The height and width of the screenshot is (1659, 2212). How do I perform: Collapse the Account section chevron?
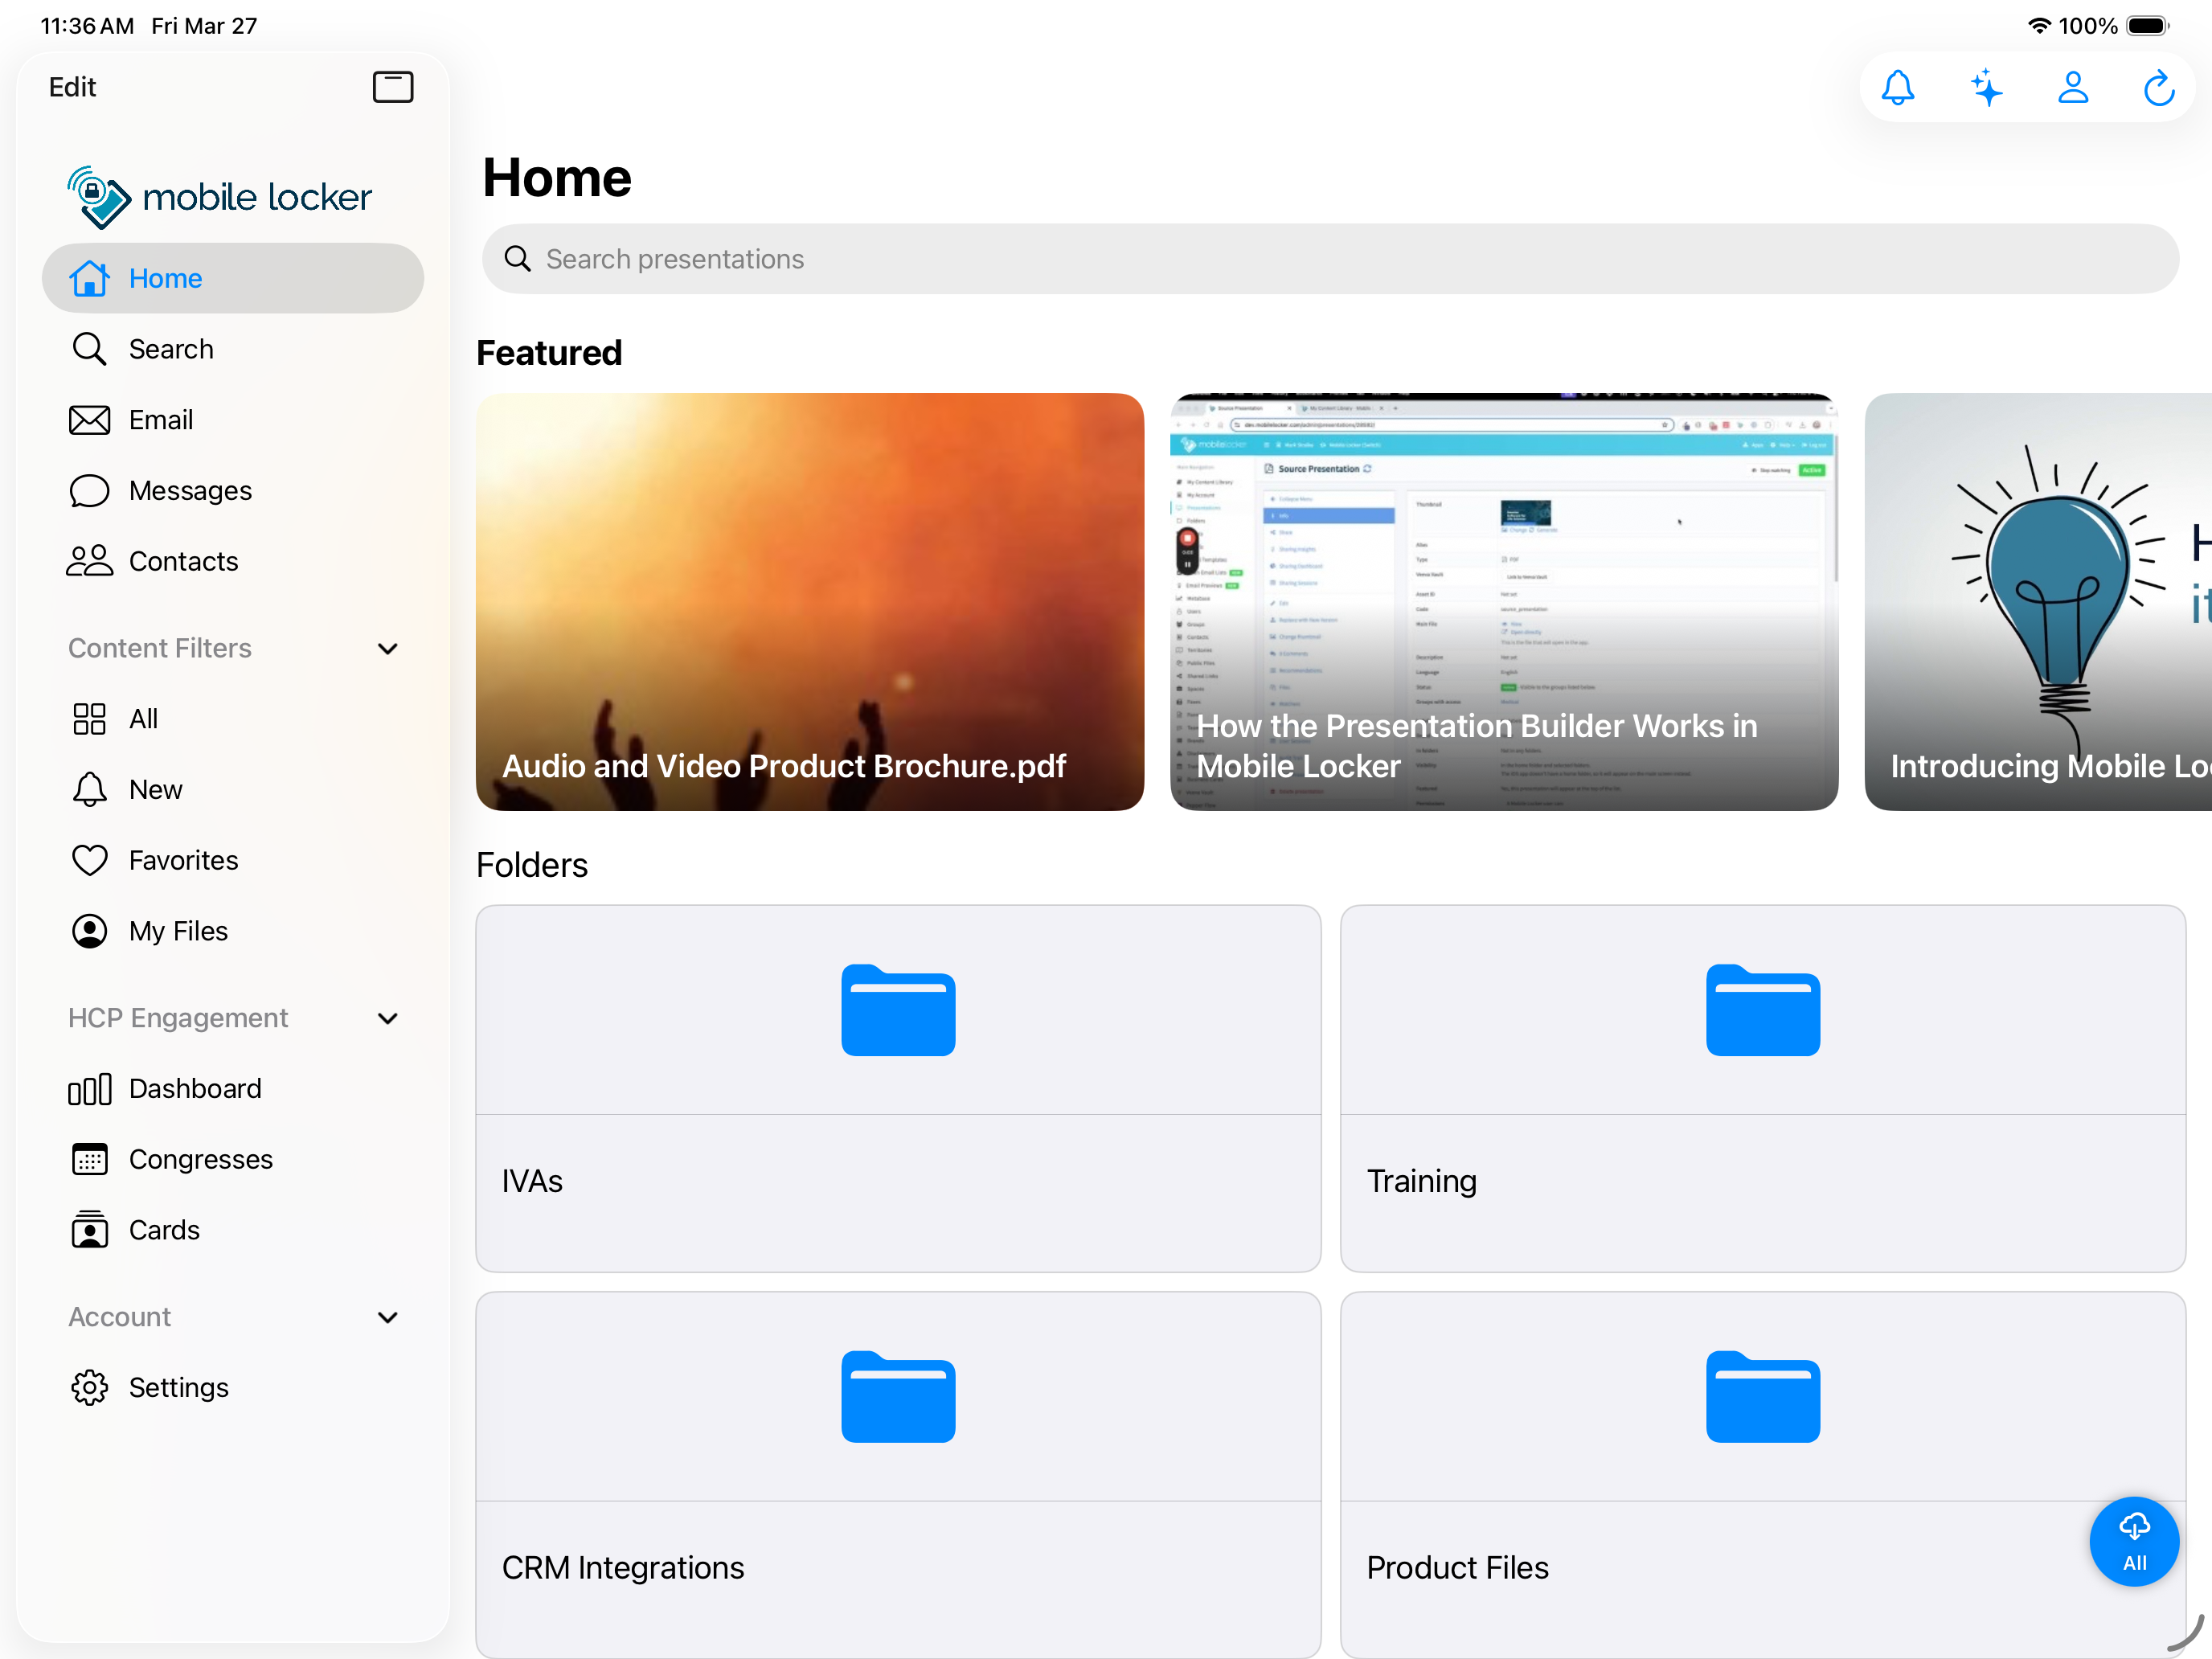388,1317
